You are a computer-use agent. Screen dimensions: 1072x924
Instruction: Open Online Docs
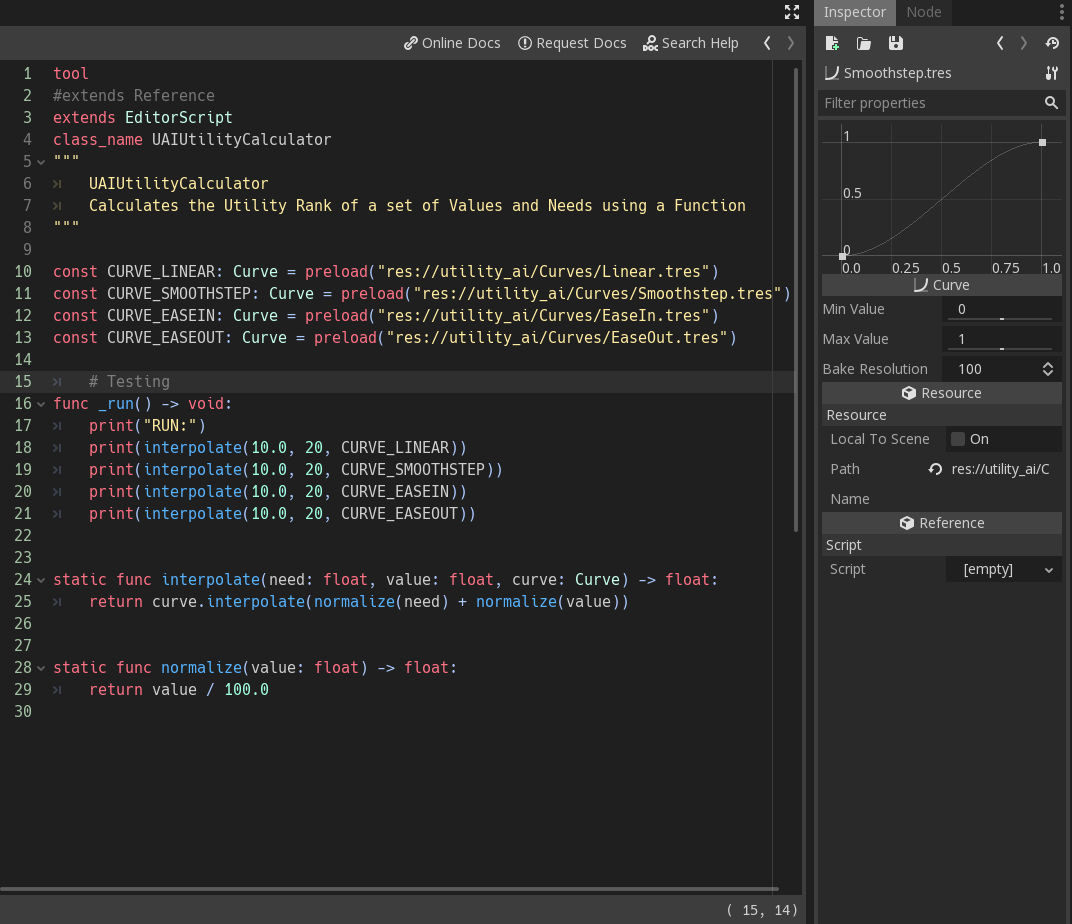(452, 43)
